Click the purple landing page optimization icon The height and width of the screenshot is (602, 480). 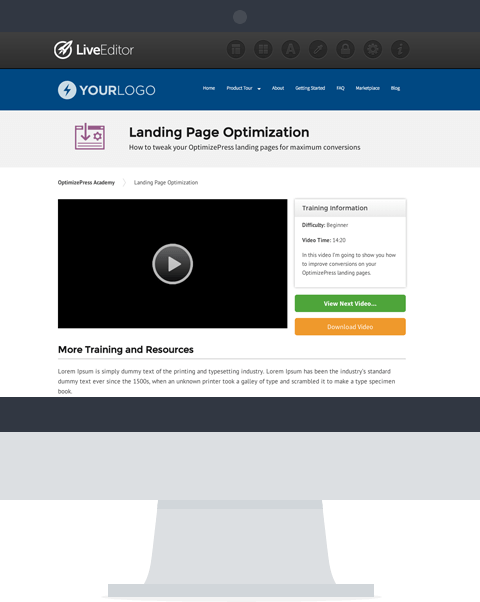pos(90,137)
